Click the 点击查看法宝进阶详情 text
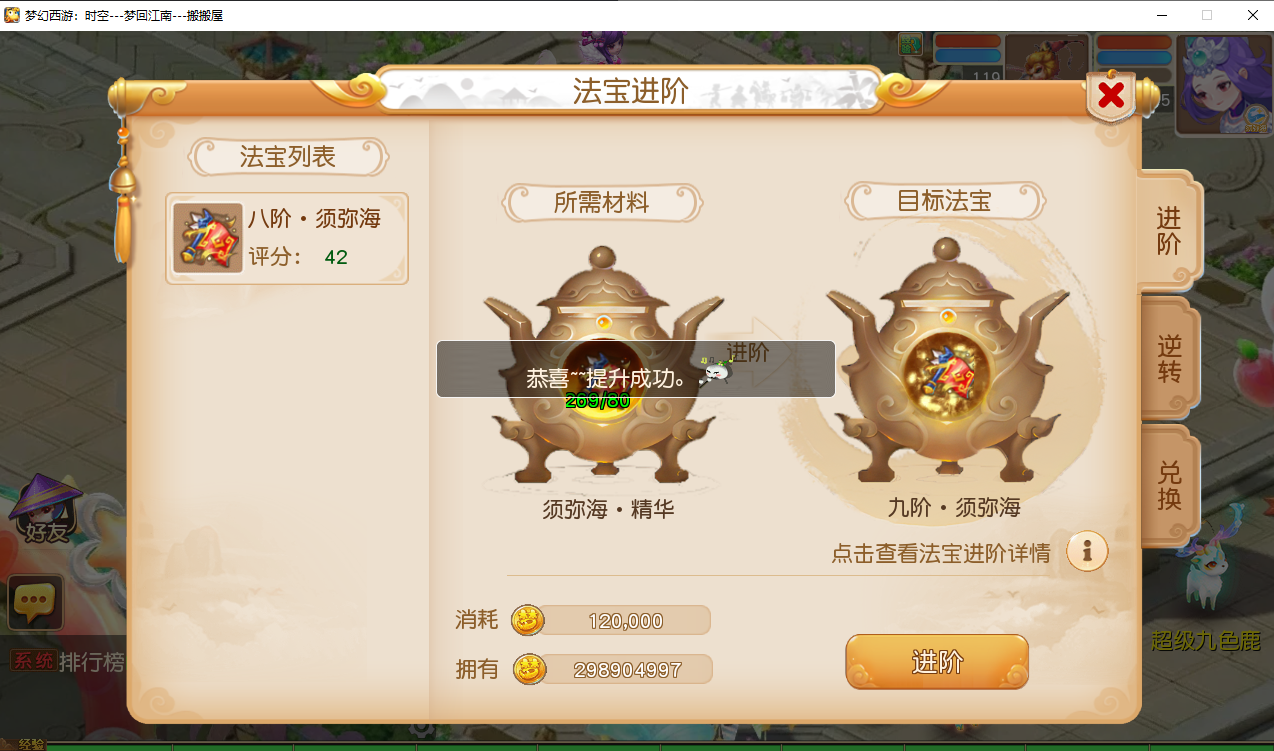 (940, 553)
